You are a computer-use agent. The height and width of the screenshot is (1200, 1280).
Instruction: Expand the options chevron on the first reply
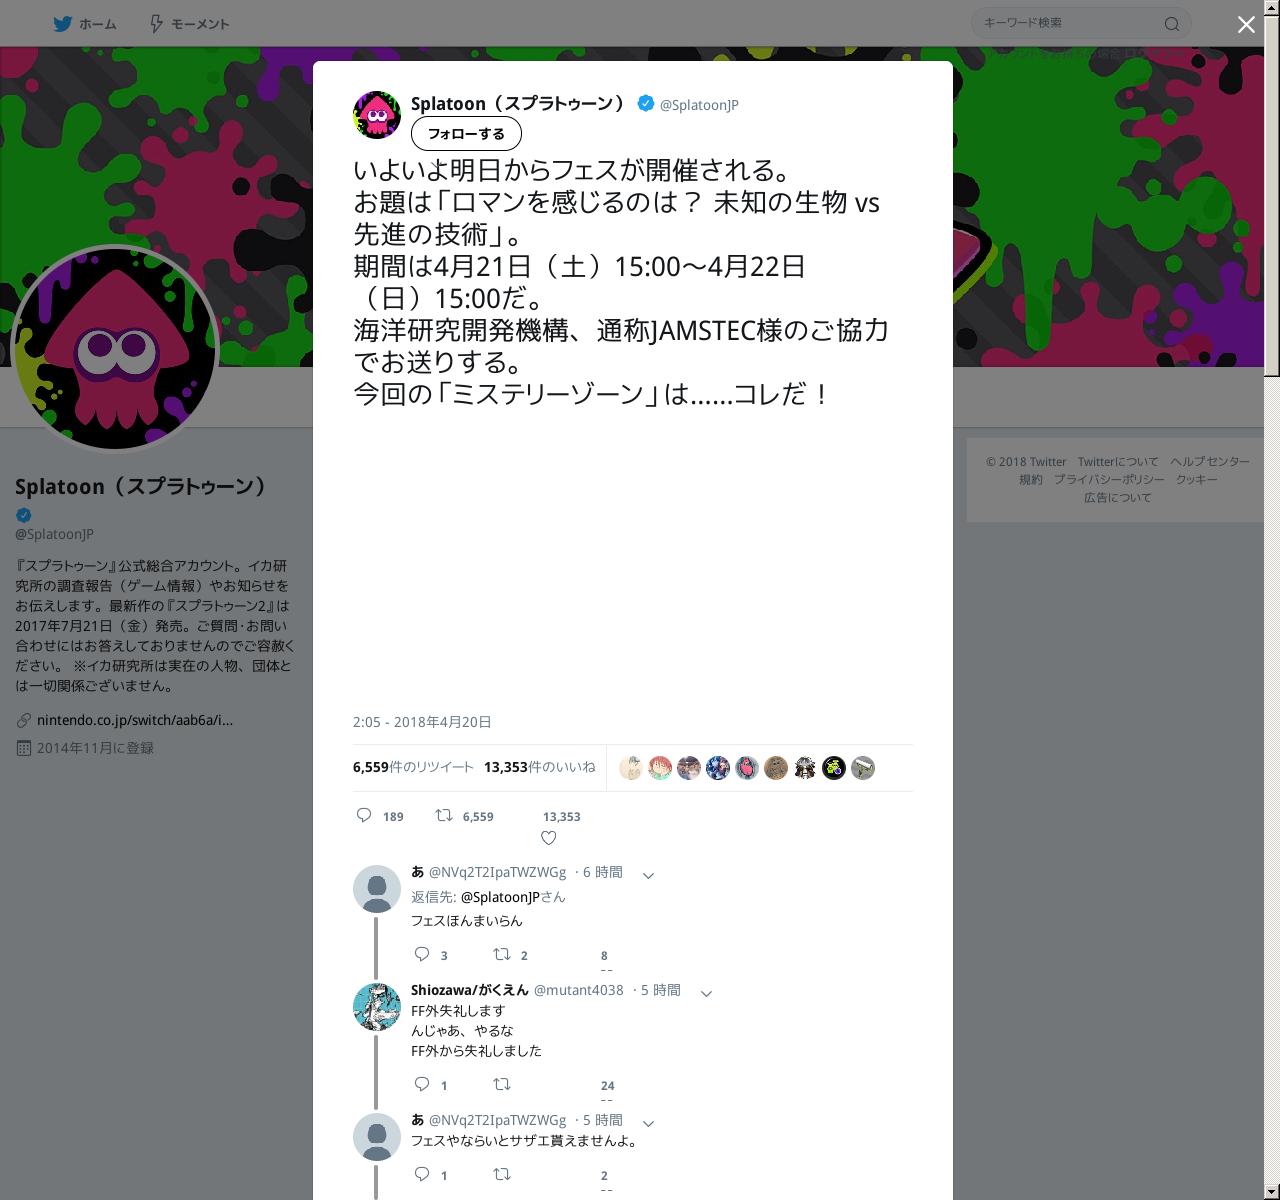click(x=648, y=875)
